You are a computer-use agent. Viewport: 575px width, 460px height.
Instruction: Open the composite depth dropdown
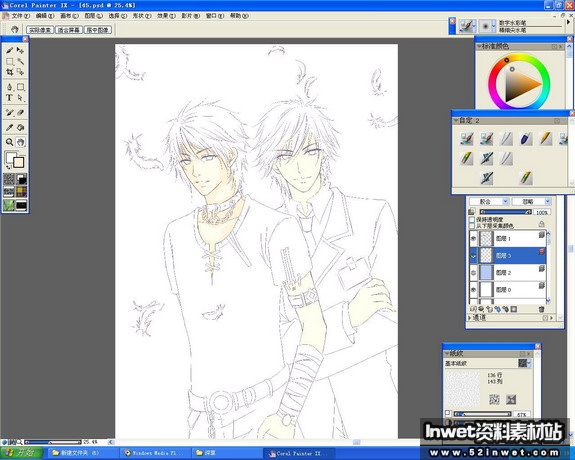pyautogui.click(x=531, y=201)
